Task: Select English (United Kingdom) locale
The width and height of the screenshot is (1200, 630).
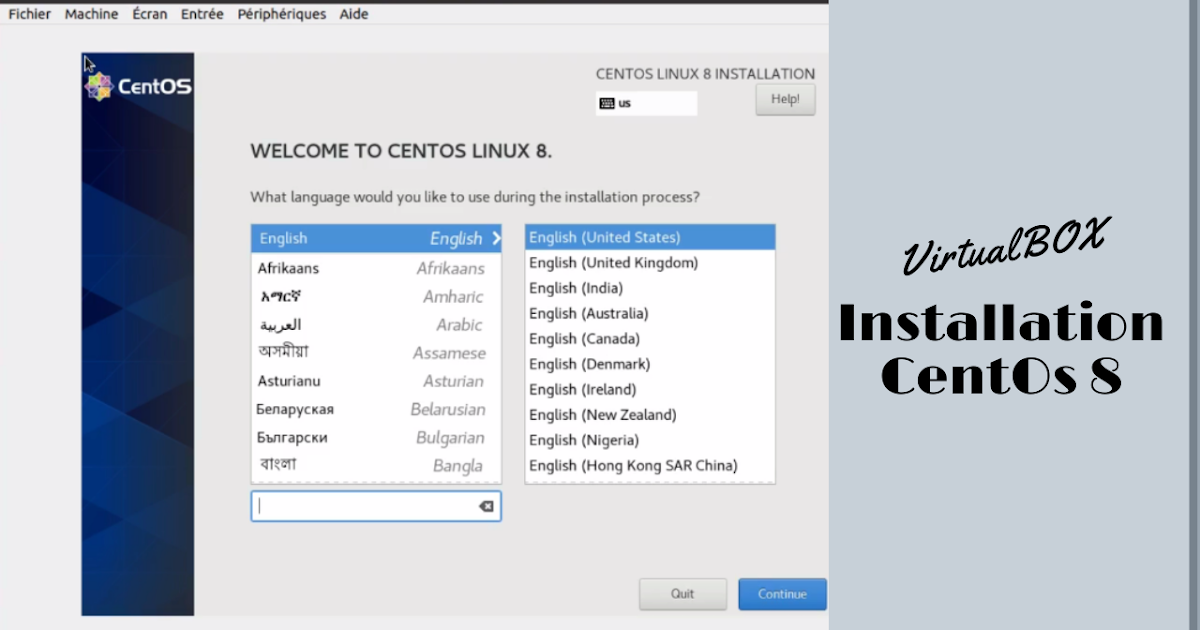Action: [614, 262]
